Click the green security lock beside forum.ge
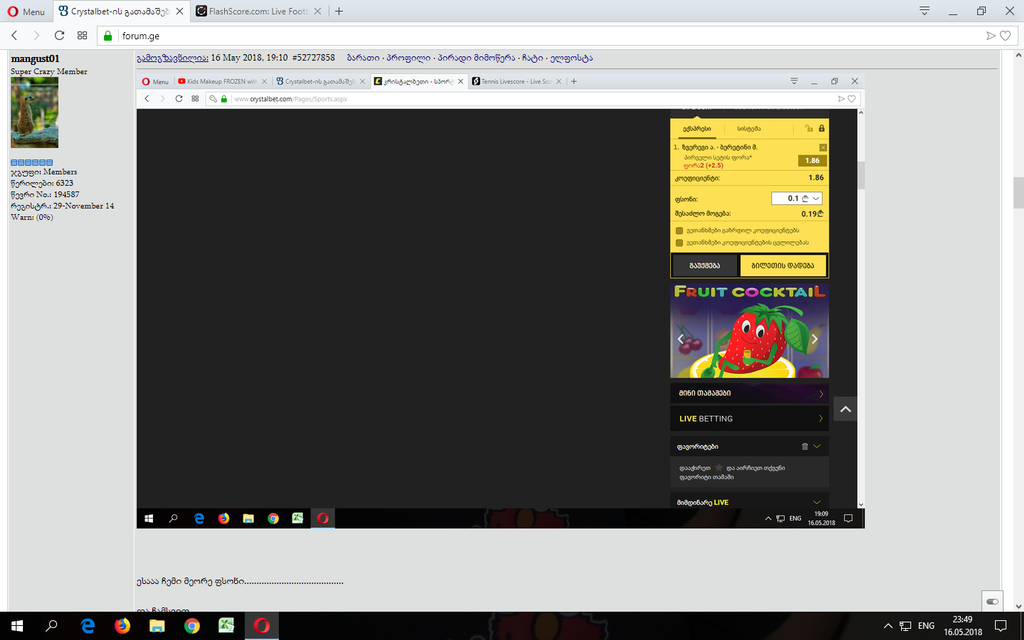Image resolution: width=1024 pixels, height=640 pixels. point(108,36)
